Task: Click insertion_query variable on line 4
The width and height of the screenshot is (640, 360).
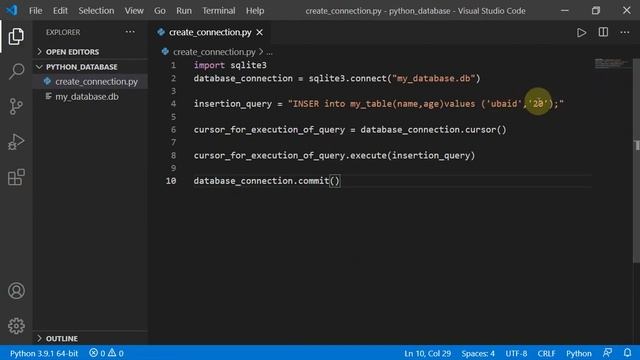Action: tap(233, 104)
